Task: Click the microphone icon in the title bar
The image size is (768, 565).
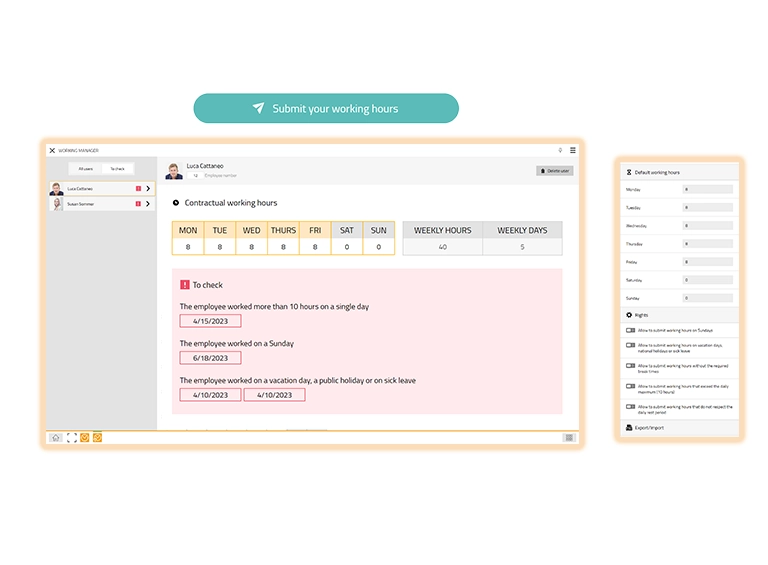Action: tap(560, 150)
